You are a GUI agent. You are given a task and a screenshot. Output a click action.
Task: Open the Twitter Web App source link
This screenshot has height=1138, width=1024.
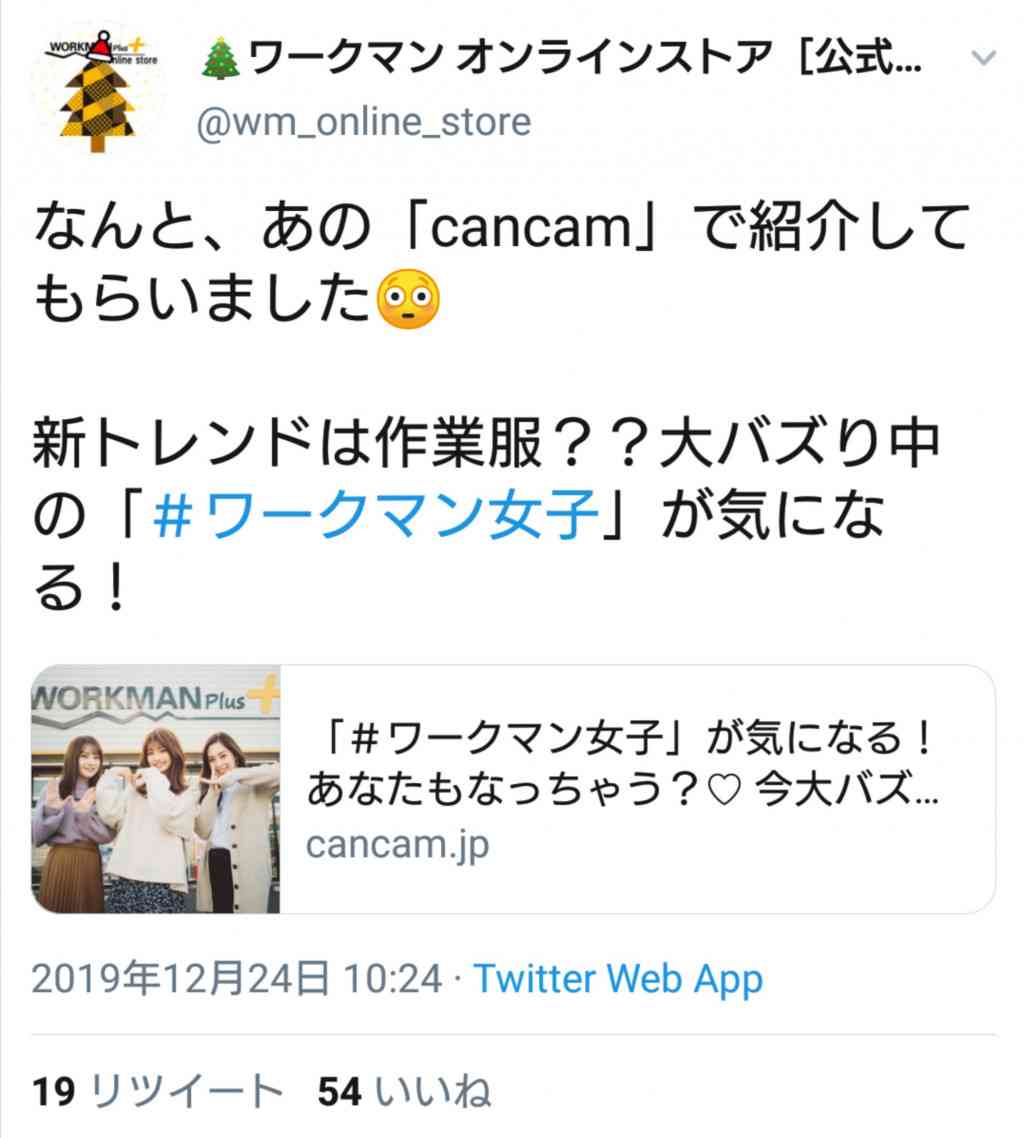coord(618,978)
